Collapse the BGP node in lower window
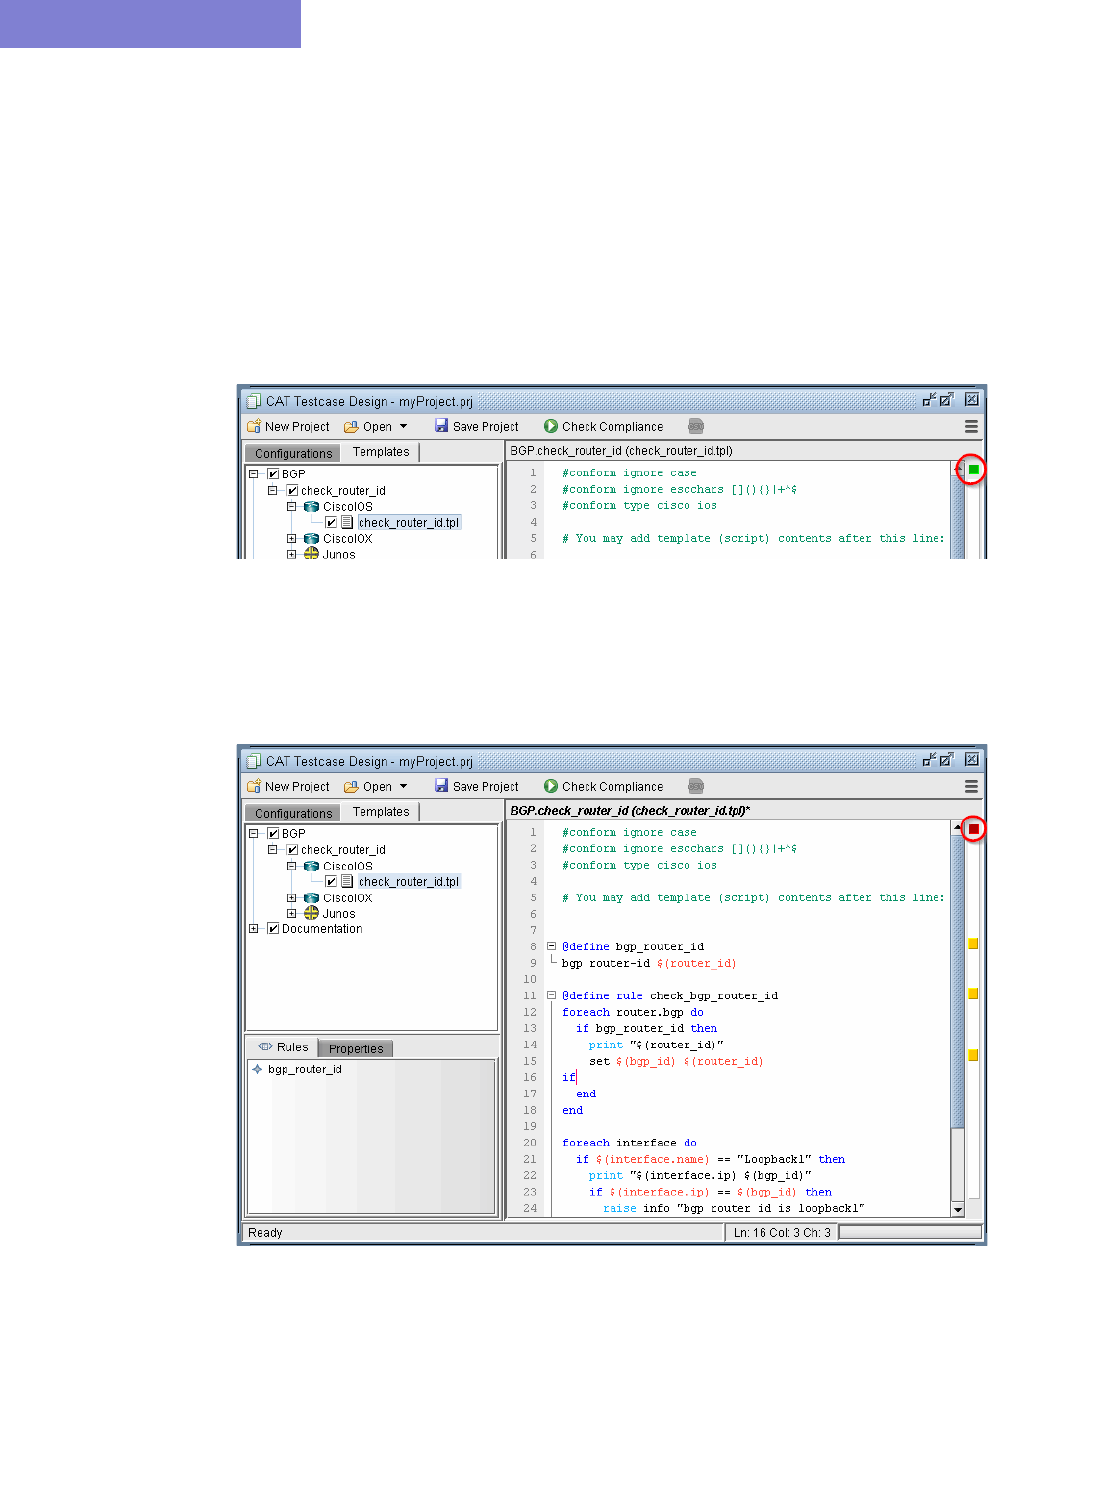This screenshot has height=1488, width=1114. [x=254, y=834]
